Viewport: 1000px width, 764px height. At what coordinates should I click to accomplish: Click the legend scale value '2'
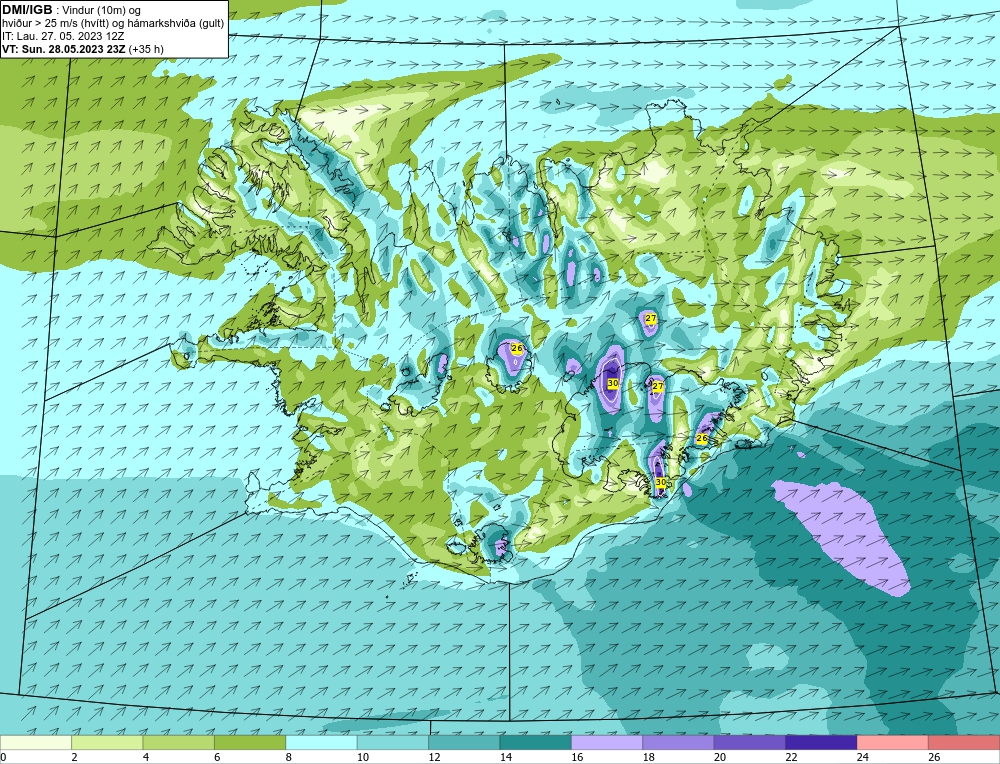pyautogui.click(x=75, y=757)
